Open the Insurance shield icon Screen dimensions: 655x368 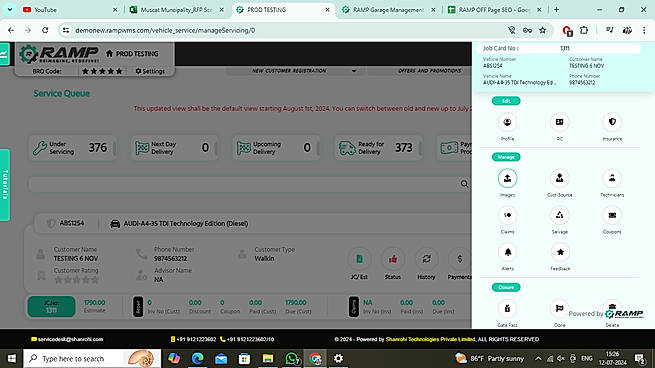(x=612, y=122)
